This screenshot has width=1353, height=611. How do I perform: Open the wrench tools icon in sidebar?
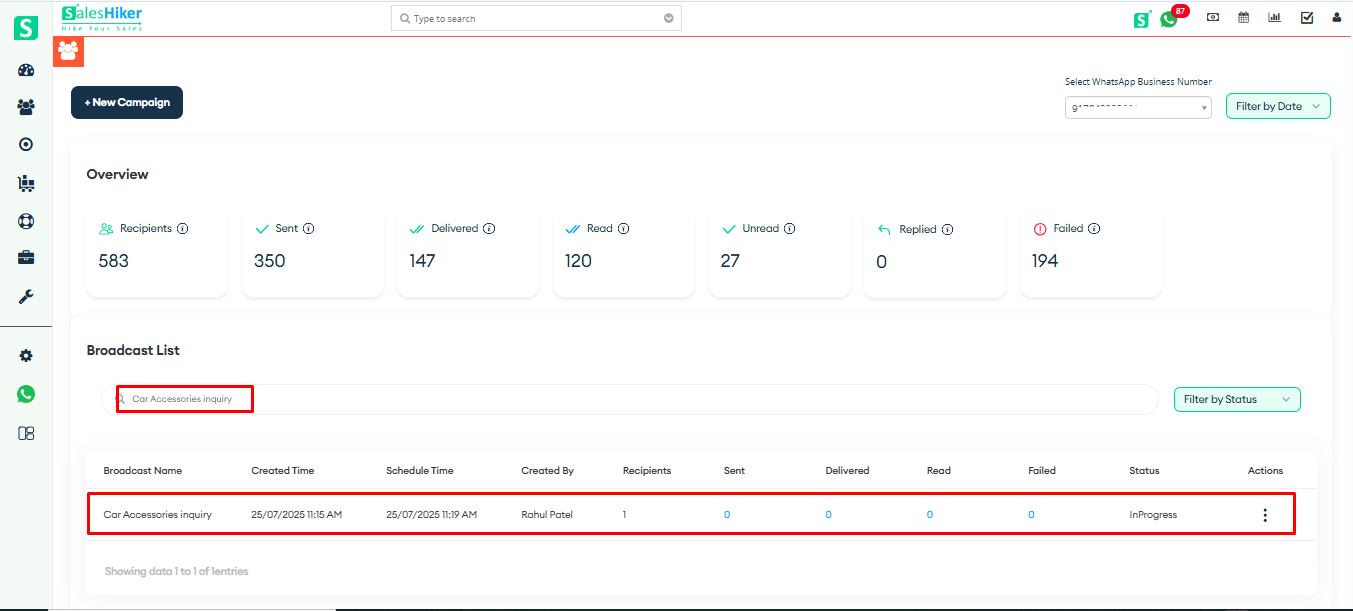26,296
